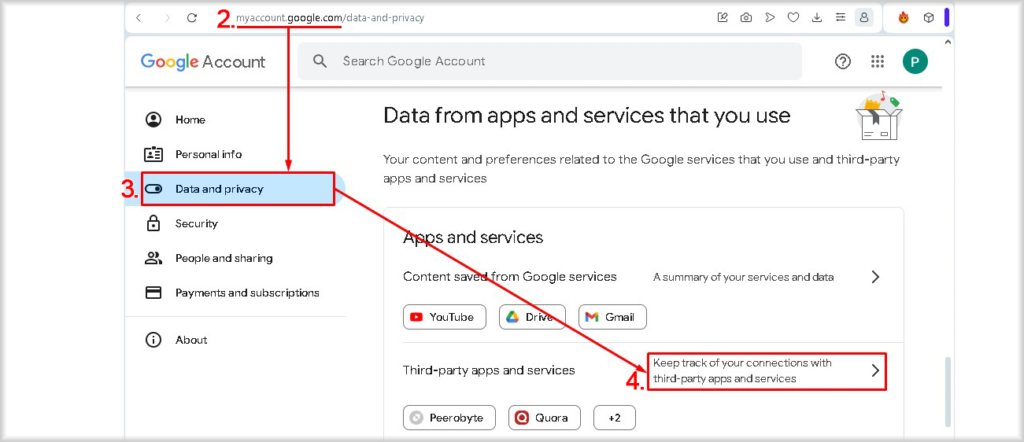Open the YouTube chip
The height and width of the screenshot is (442, 1024).
pos(444,317)
